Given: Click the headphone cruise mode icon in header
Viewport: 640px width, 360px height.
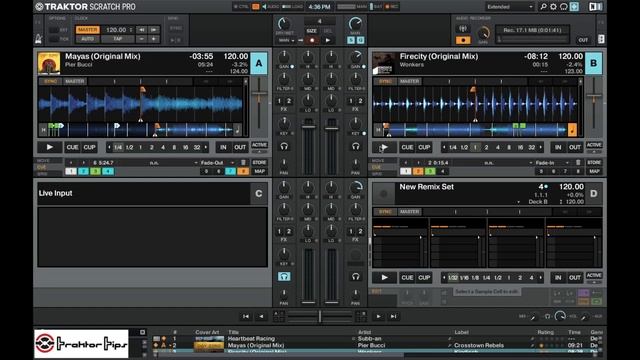Looking at the screenshot, I should point(564,7).
